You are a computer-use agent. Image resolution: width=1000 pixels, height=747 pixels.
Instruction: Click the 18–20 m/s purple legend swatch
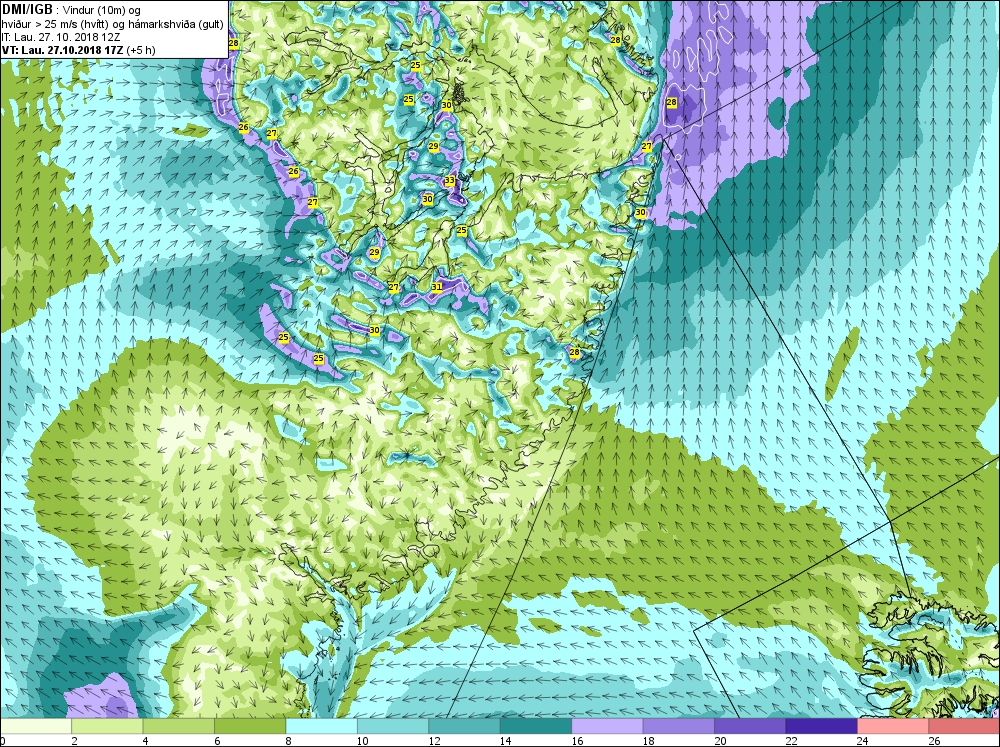pyautogui.click(x=679, y=727)
